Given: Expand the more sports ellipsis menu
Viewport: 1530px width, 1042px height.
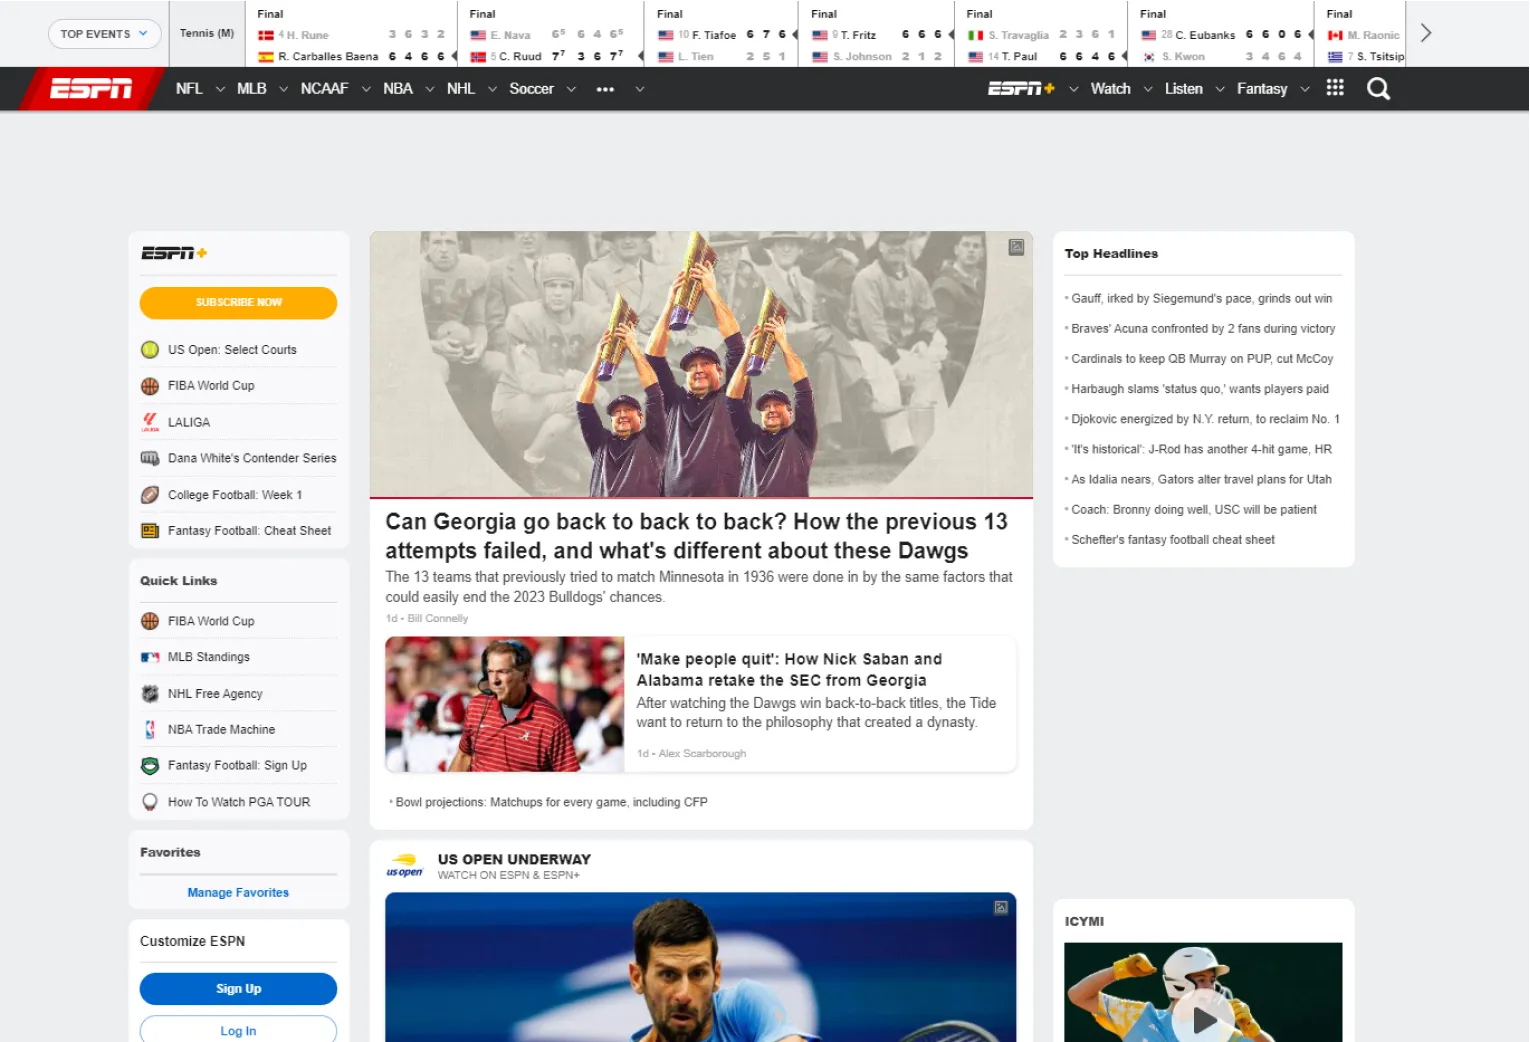Looking at the screenshot, I should (605, 89).
